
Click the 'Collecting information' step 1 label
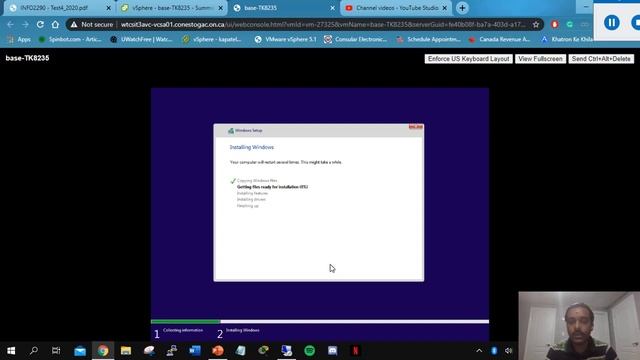pyautogui.click(x=183, y=330)
